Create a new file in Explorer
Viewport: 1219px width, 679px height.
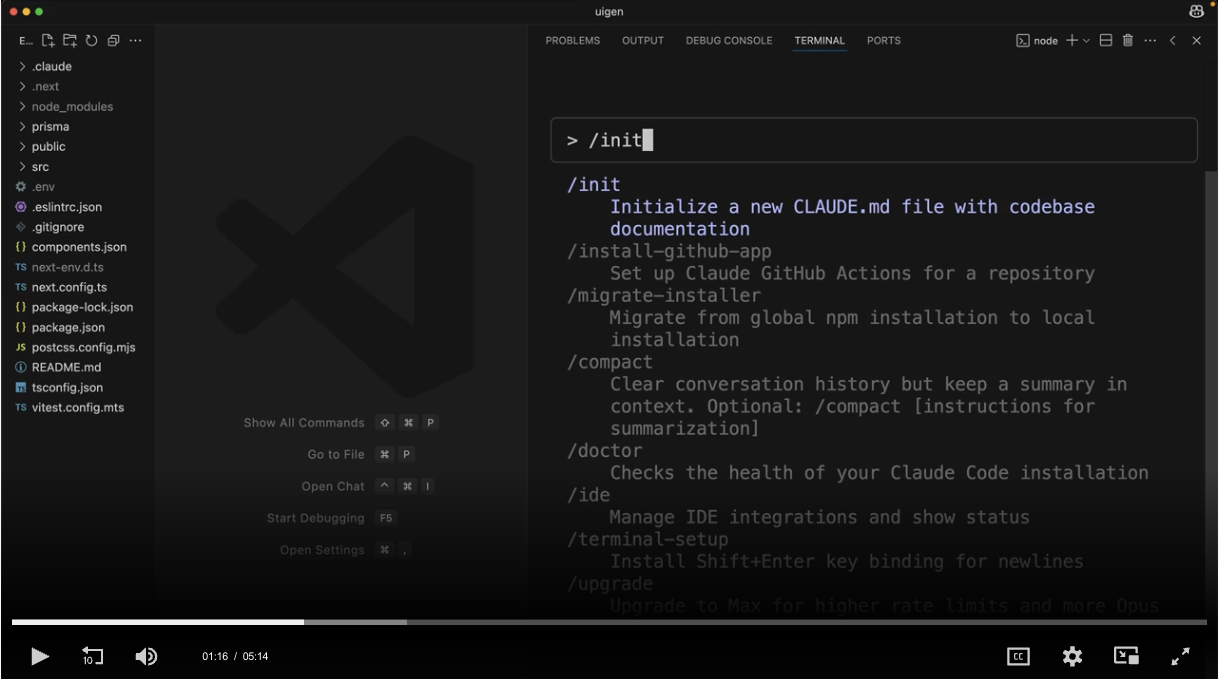click(x=47, y=41)
